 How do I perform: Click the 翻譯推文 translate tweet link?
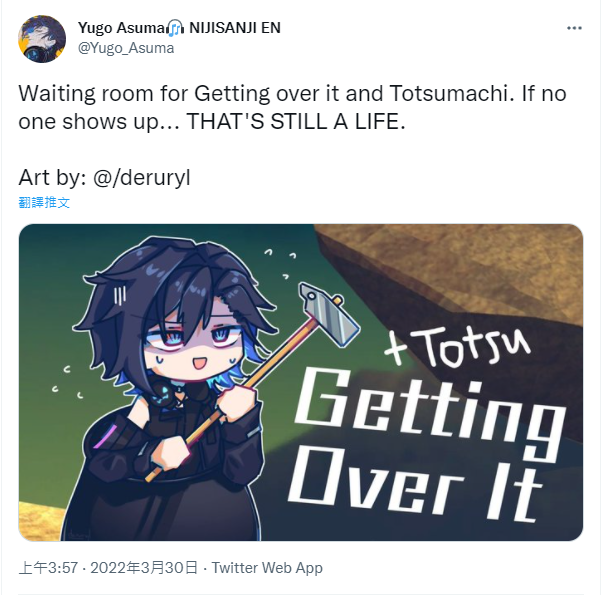(44, 202)
